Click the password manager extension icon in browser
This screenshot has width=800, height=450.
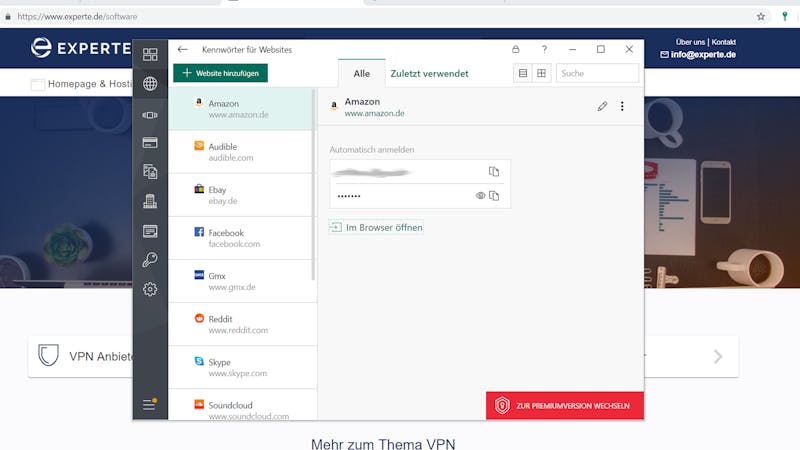coord(785,16)
